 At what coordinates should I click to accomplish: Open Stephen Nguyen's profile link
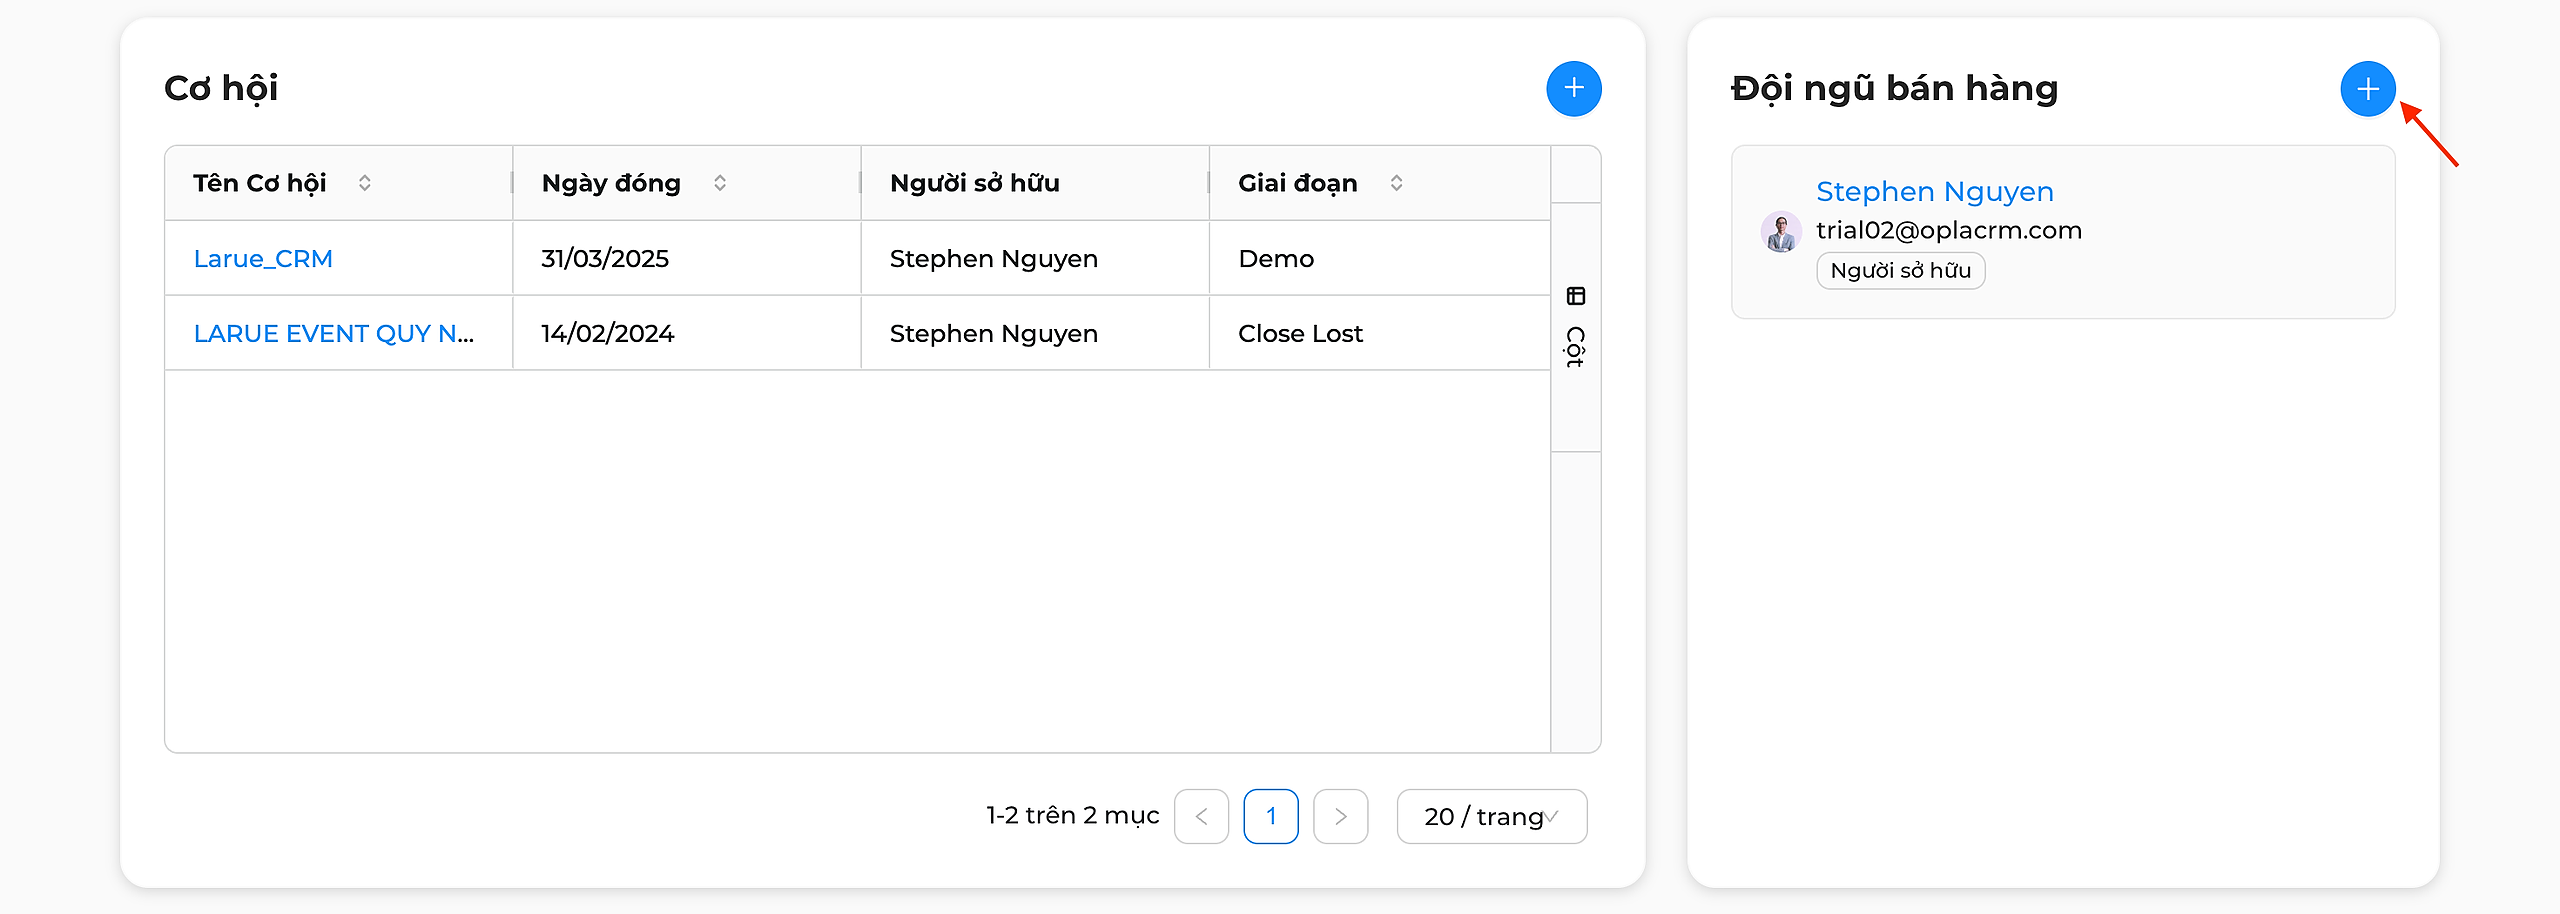tap(1935, 191)
